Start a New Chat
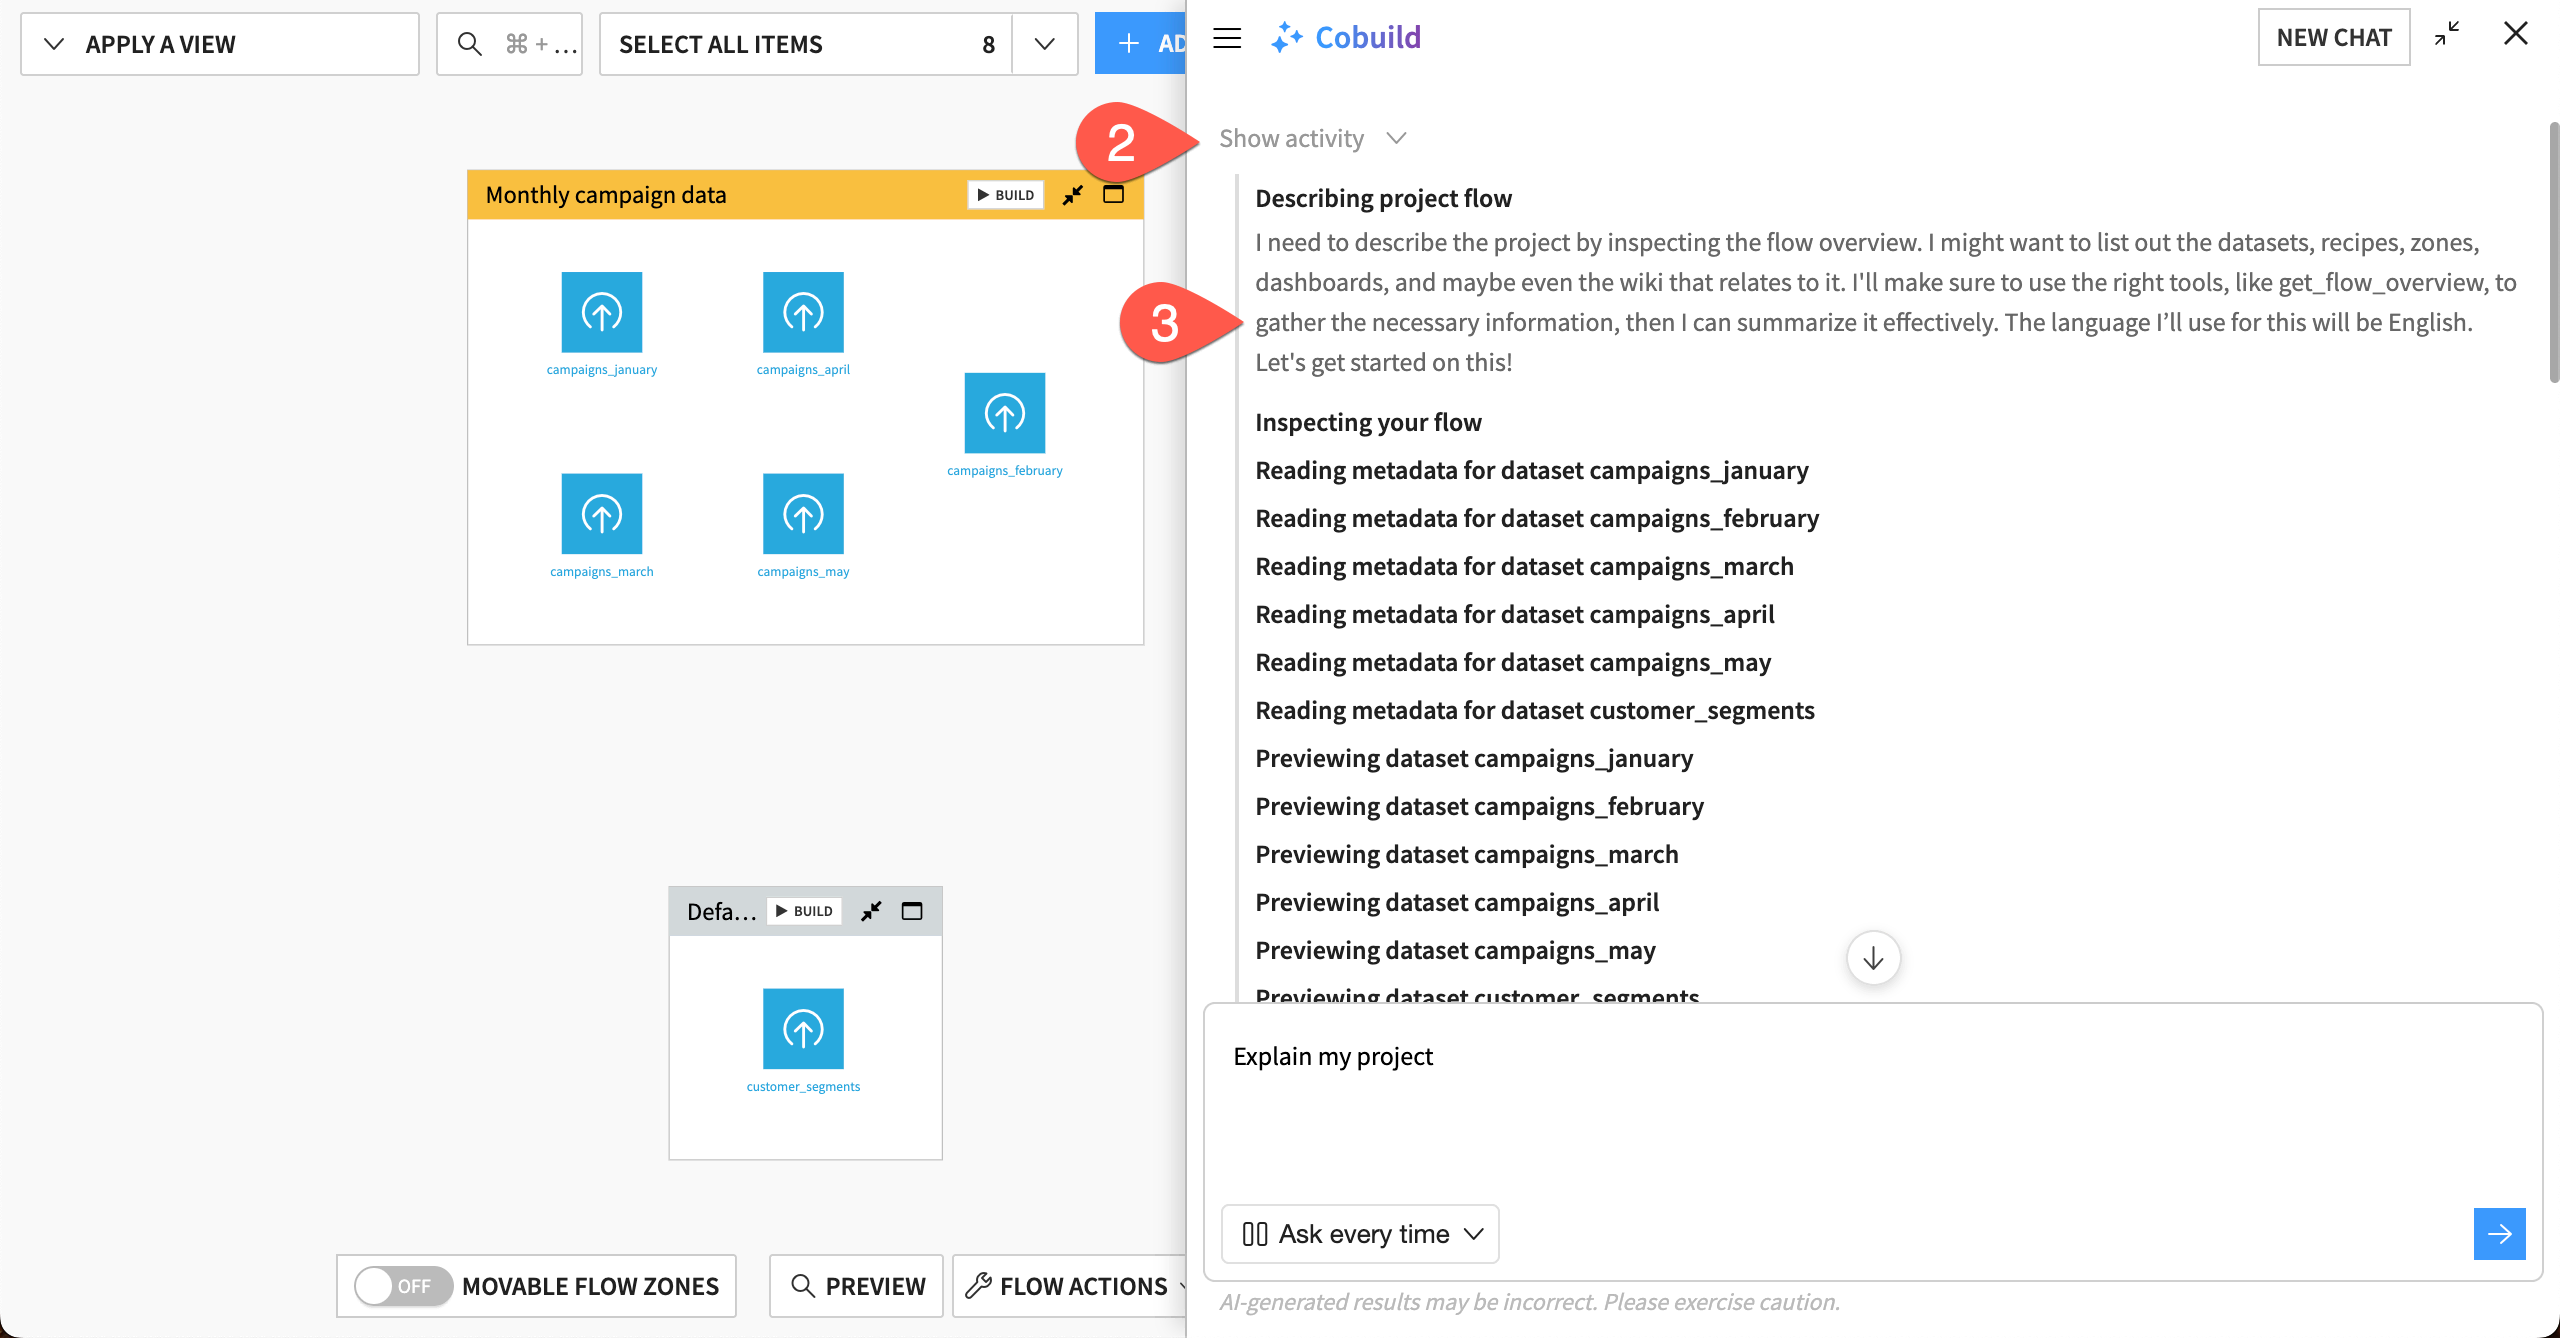 coord(2334,37)
